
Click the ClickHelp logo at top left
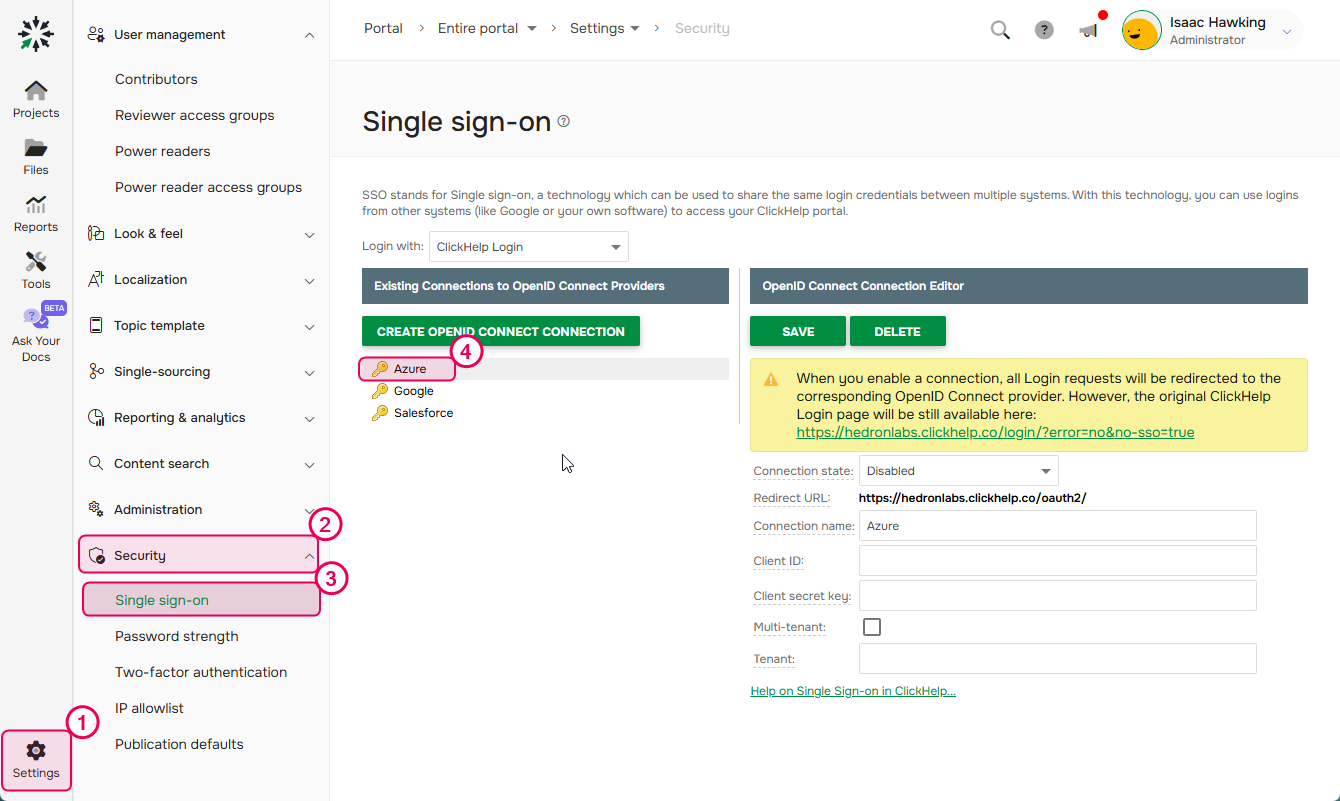(x=36, y=33)
